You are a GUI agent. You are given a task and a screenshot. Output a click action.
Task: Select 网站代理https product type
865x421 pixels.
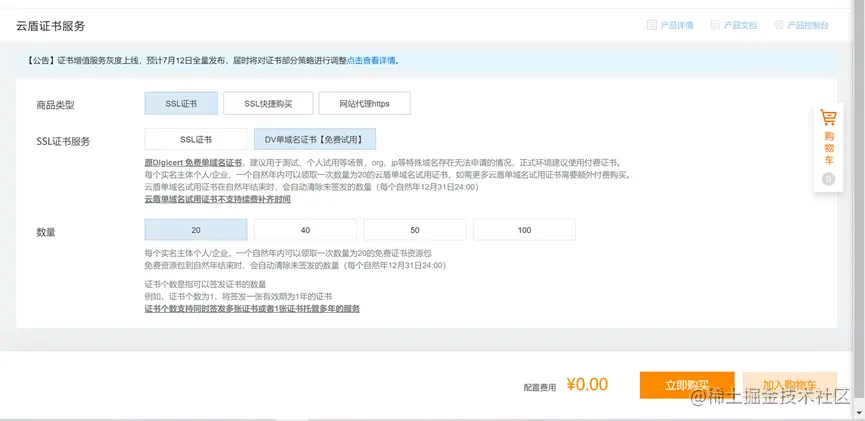[x=364, y=103]
